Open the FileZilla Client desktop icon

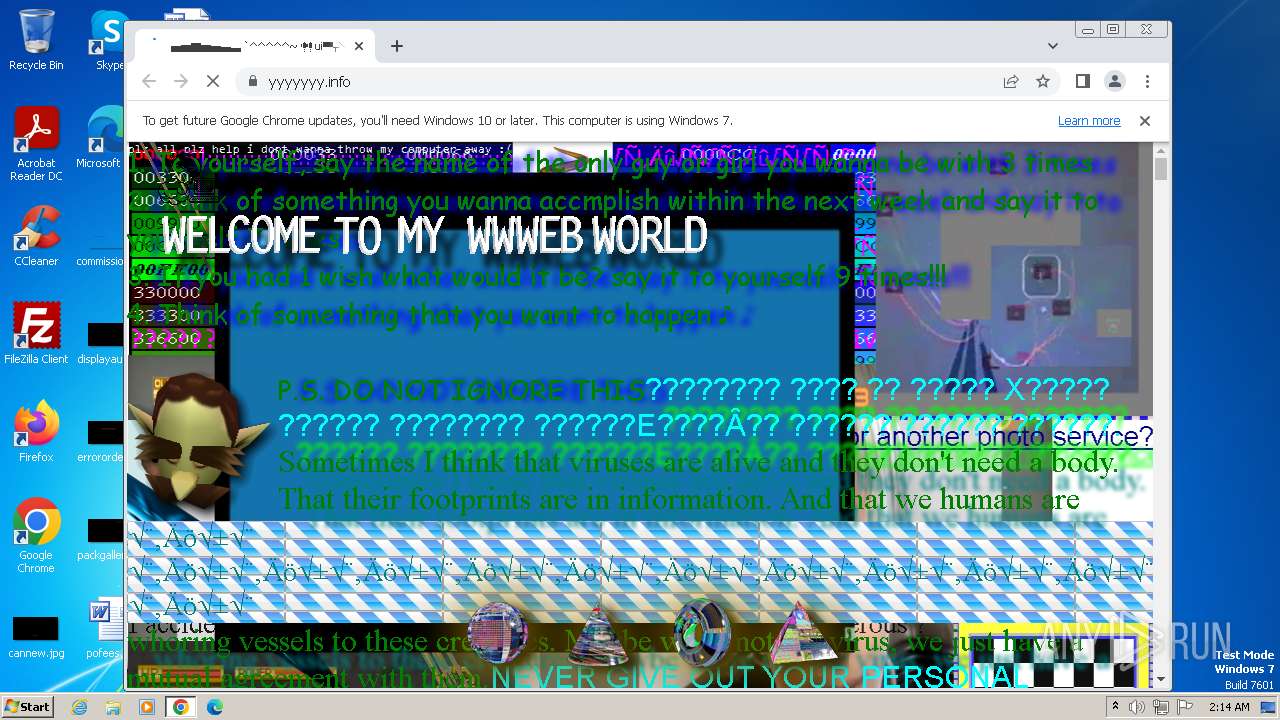pyautogui.click(x=36, y=334)
